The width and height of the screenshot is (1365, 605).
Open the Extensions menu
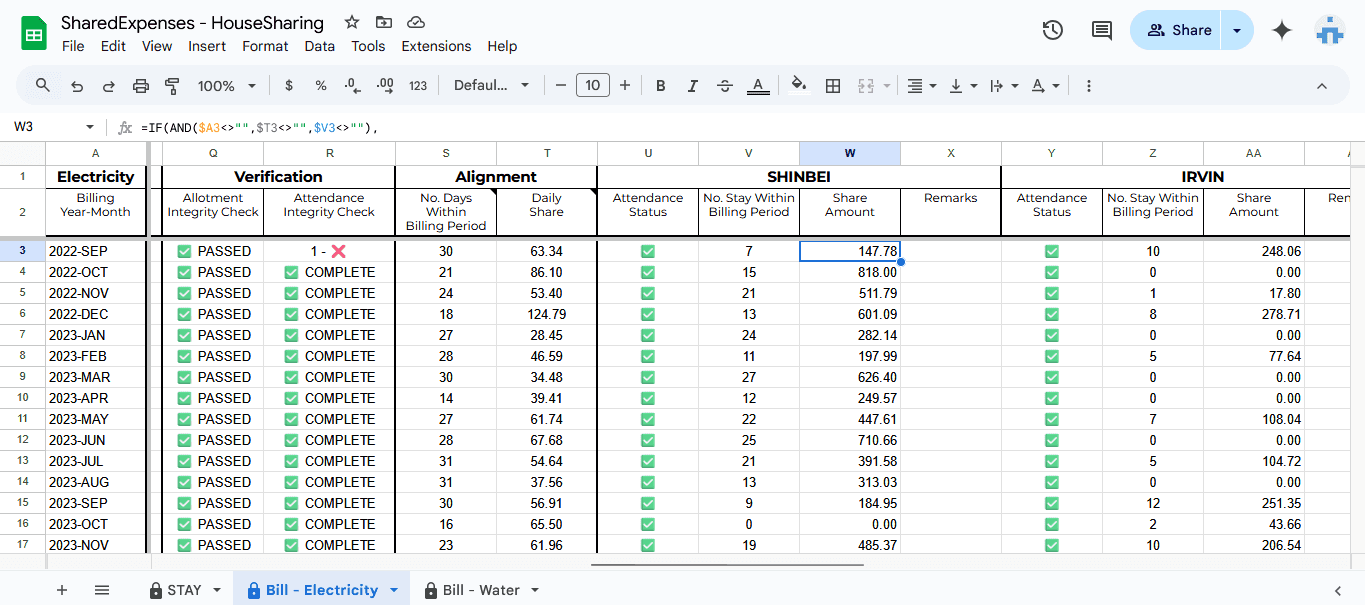[x=436, y=46]
